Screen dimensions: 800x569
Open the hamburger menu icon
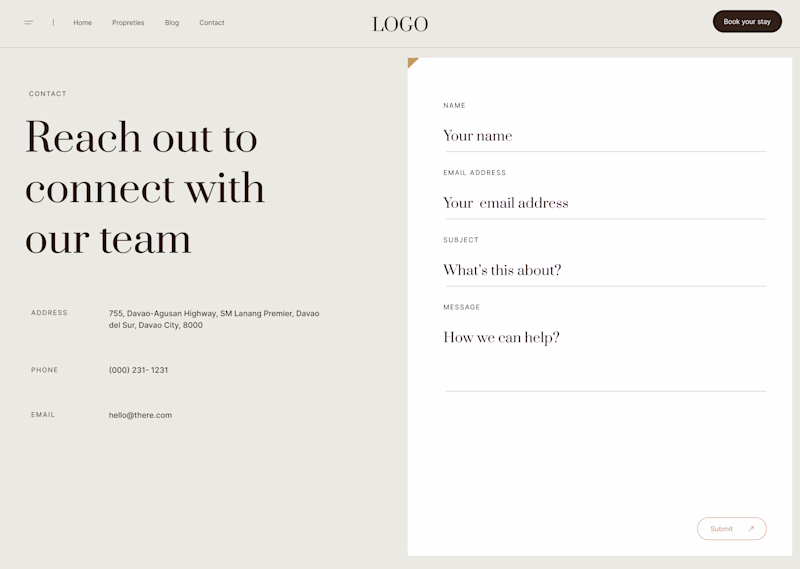[29, 22]
